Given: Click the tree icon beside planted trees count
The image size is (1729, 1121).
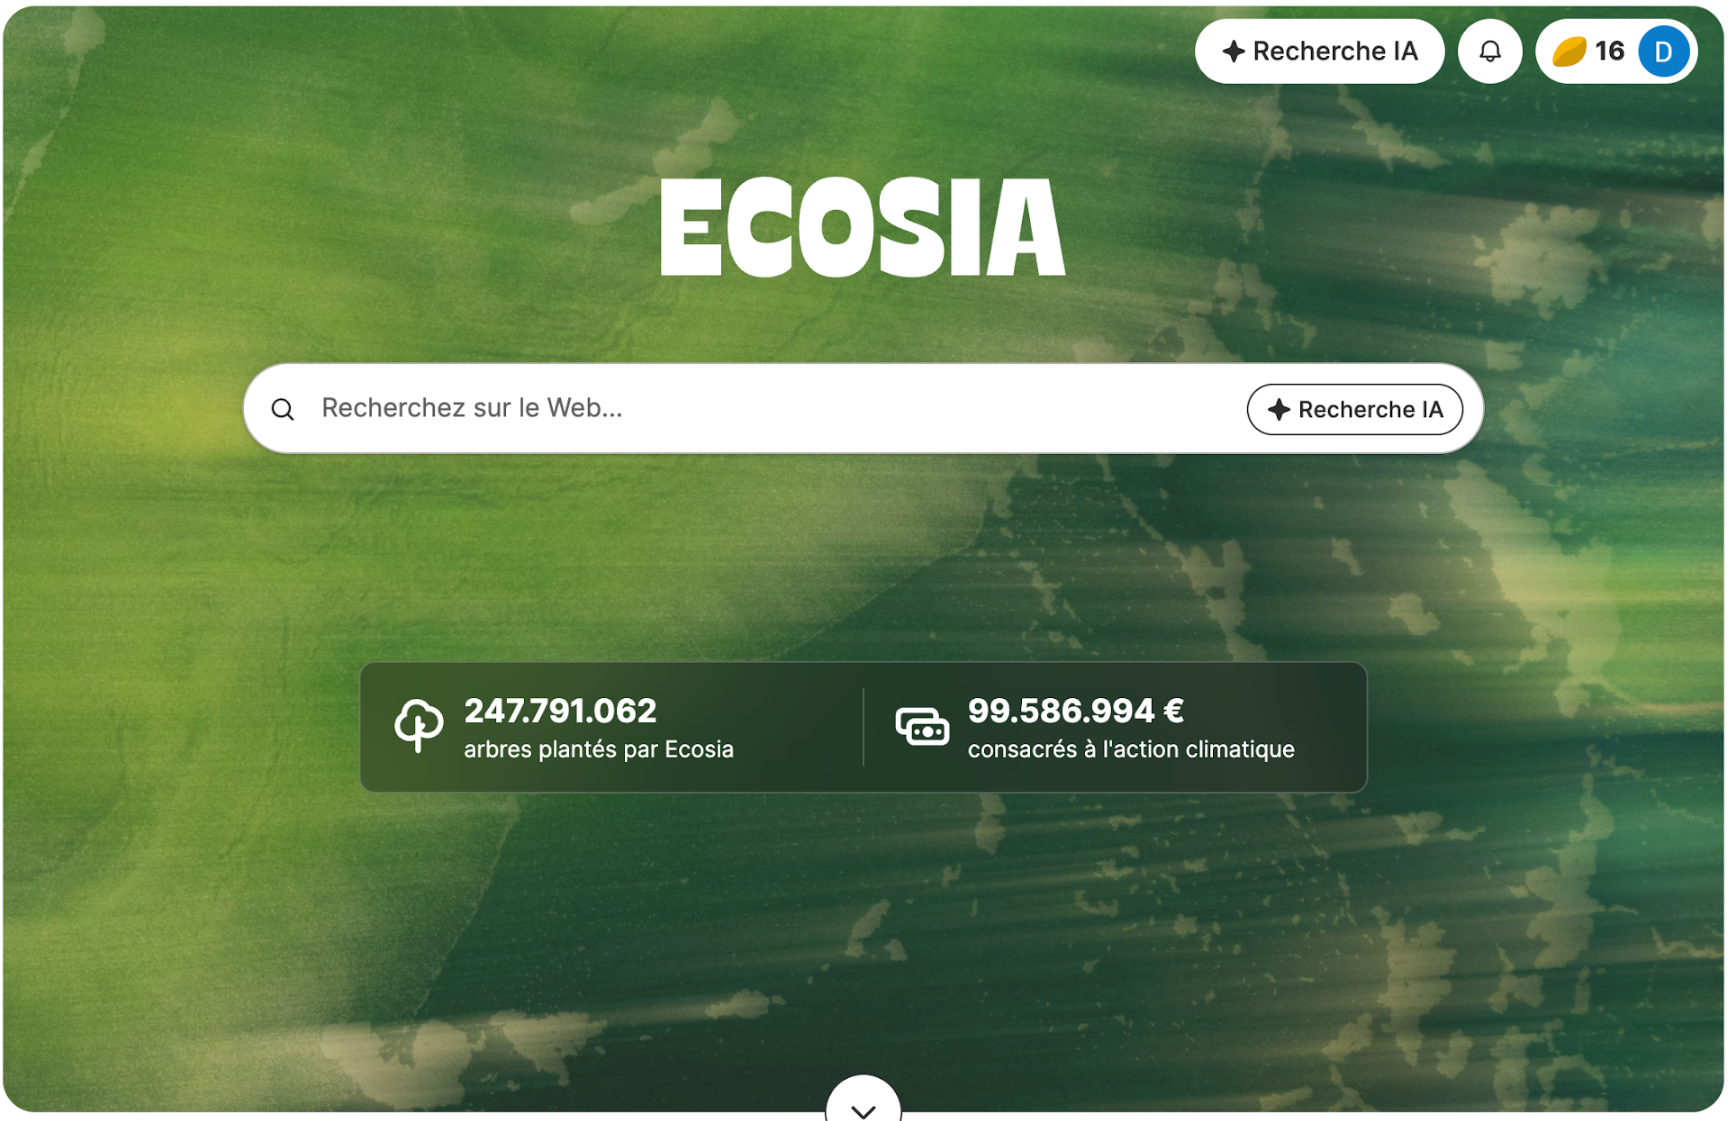Looking at the screenshot, I should click(x=418, y=725).
